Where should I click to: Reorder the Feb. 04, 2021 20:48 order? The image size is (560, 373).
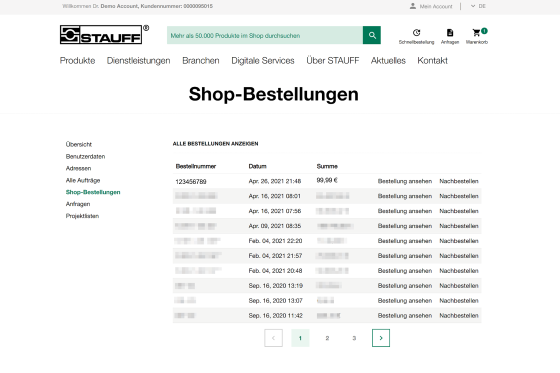pos(459,271)
